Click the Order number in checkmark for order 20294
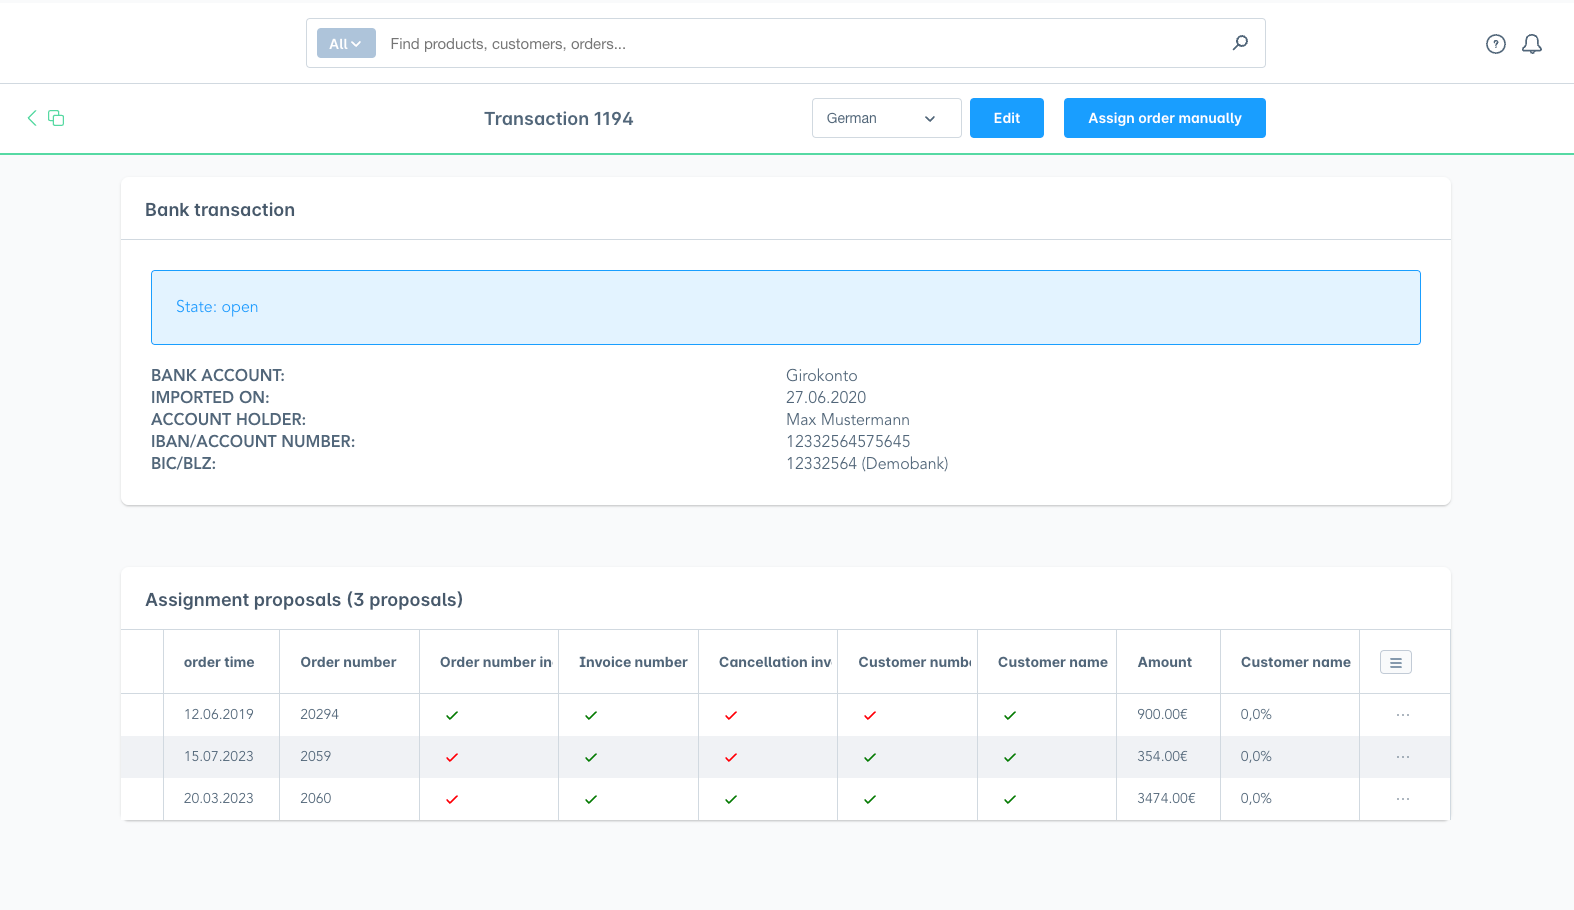1574x910 pixels. (452, 715)
